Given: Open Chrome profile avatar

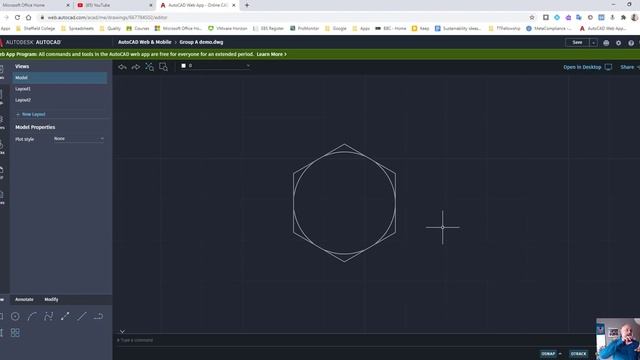Looking at the screenshot, I should point(635,18).
